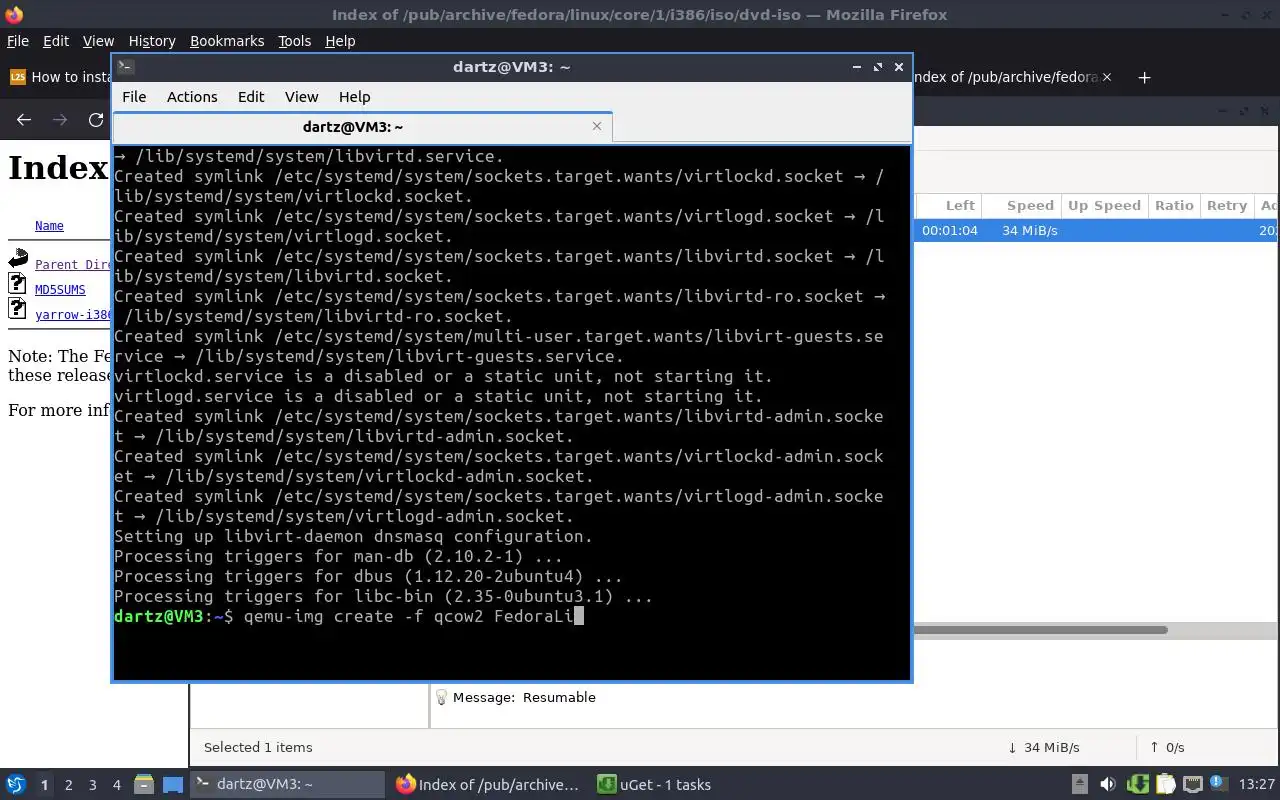
Task: Switch to the 'How to install' Firefox tab
Action: (58, 77)
